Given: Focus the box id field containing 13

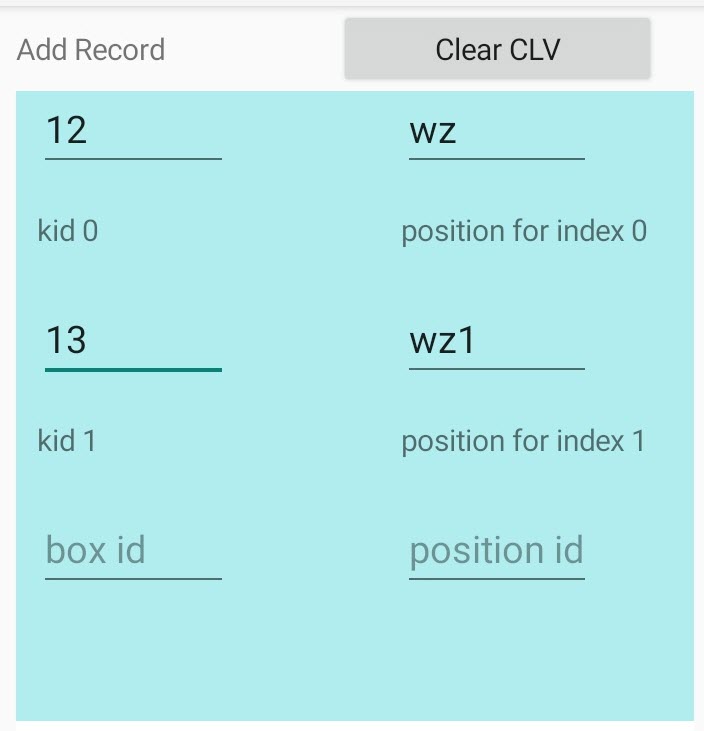Looking at the screenshot, I should [132, 341].
